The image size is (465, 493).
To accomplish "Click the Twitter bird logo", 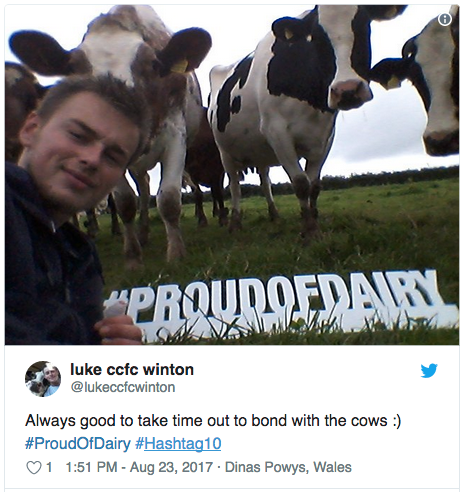I will [429, 371].
